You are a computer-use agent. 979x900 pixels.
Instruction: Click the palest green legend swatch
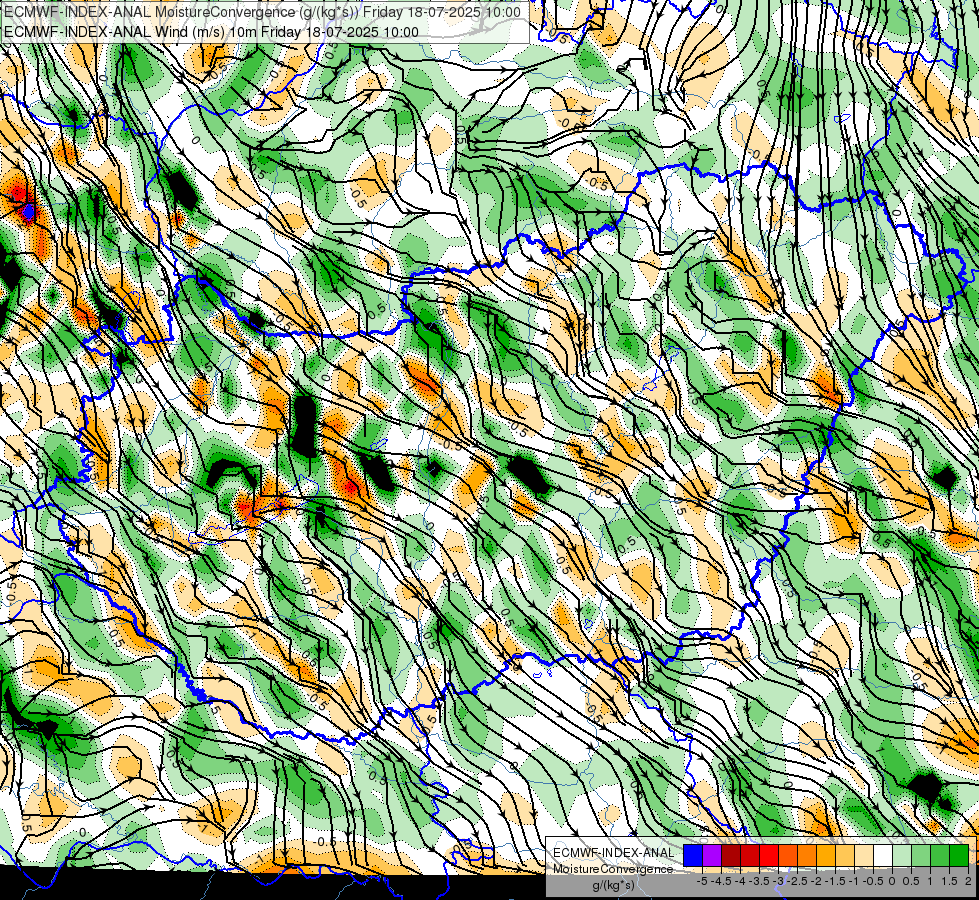902,856
